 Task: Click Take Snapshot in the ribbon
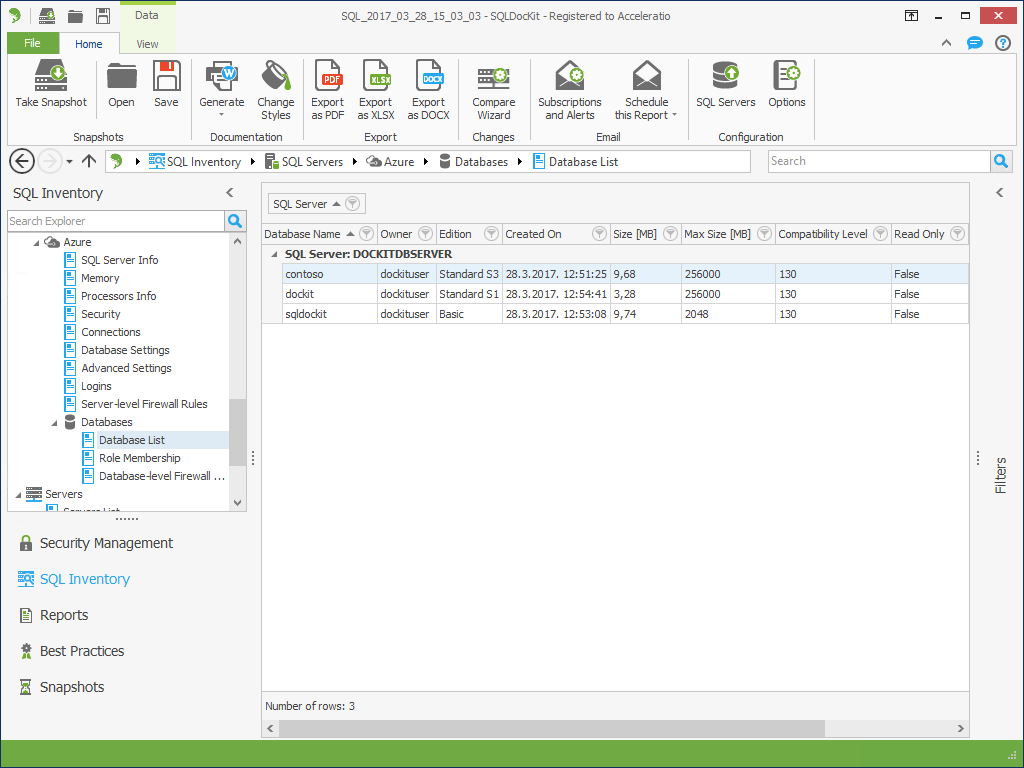[51, 84]
